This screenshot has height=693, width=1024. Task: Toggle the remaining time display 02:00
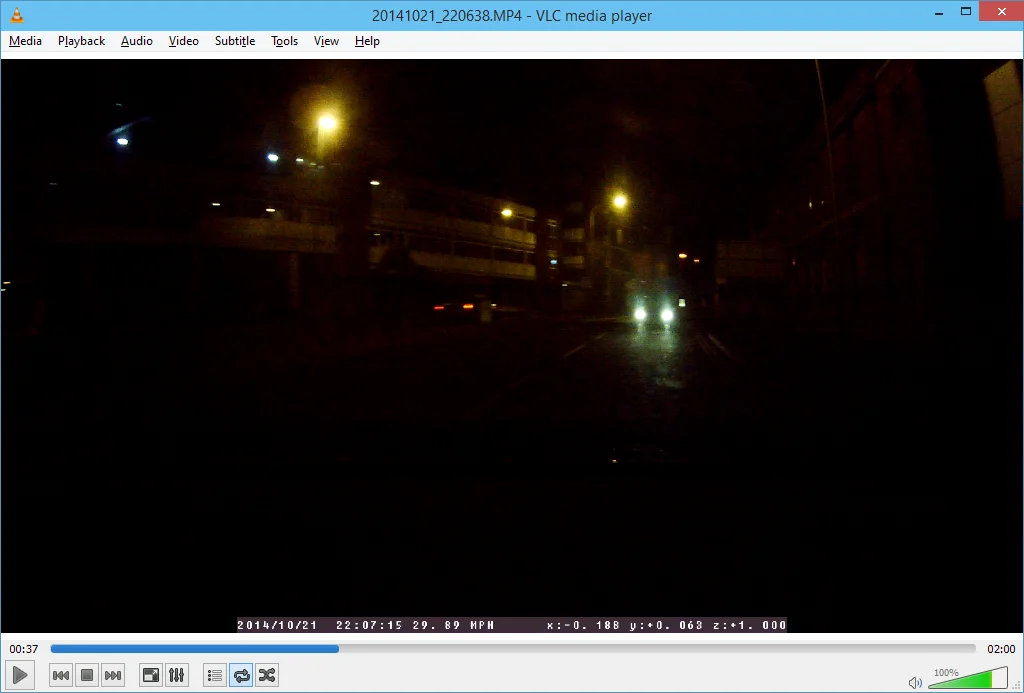pos(1000,649)
